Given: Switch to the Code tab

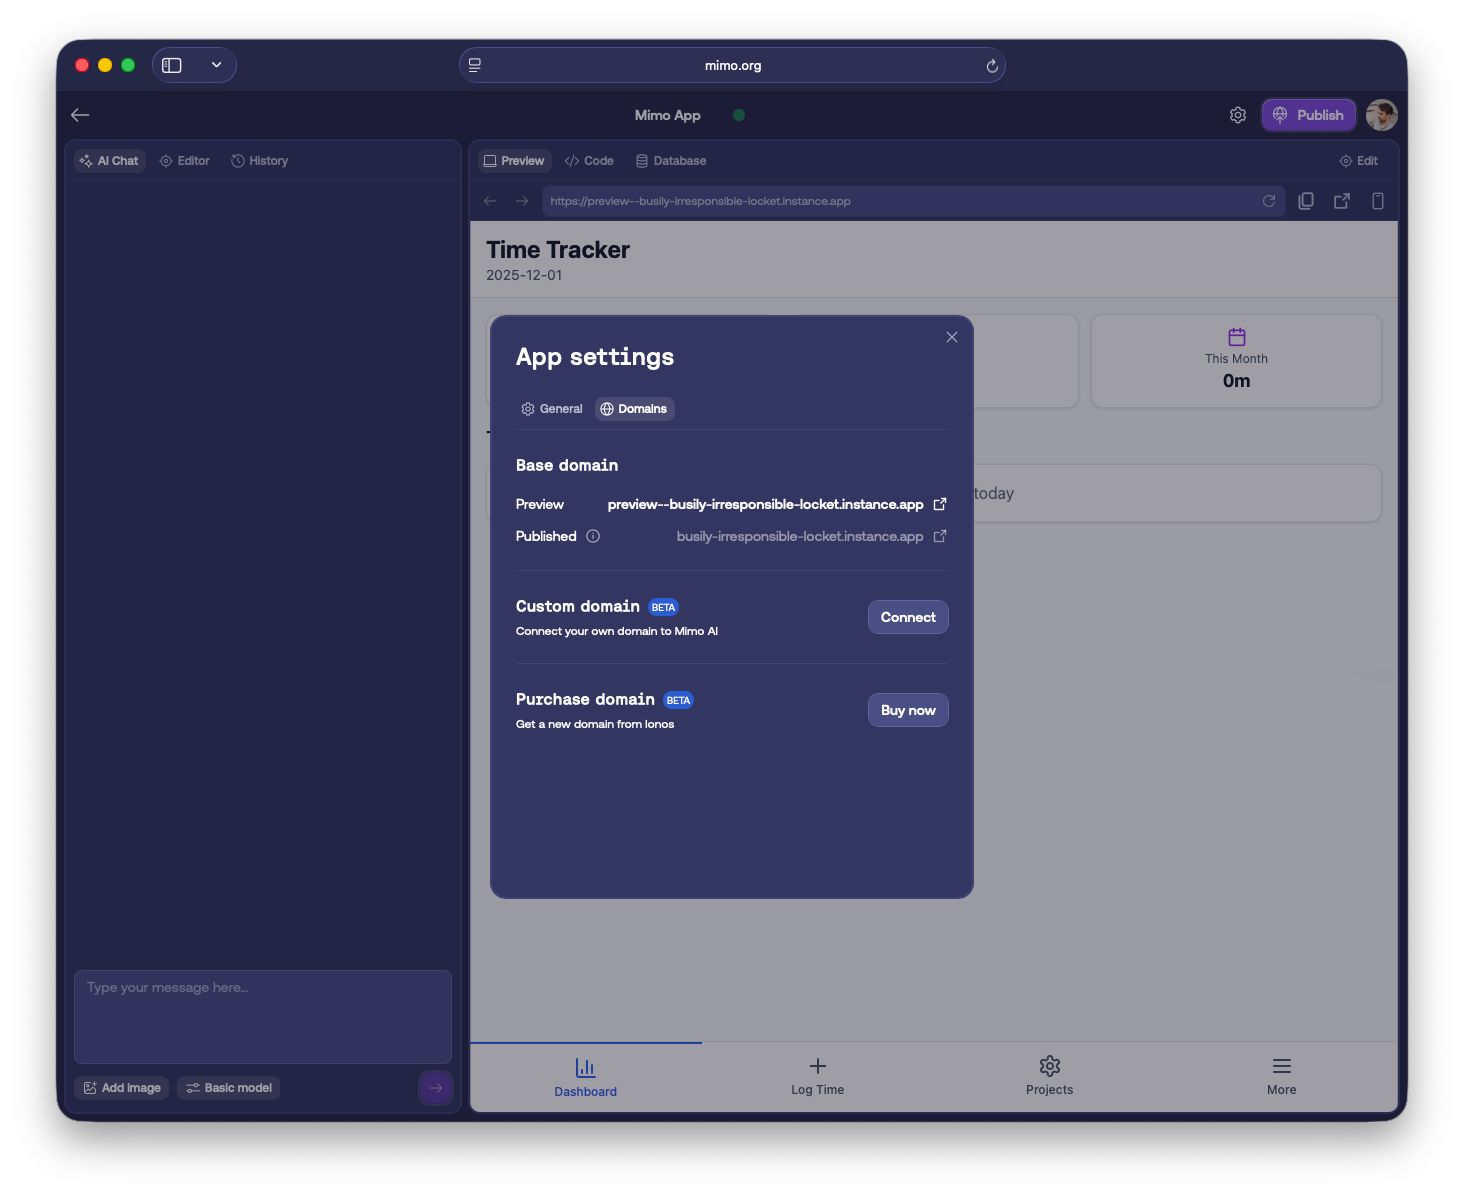Looking at the screenshot, I should 589,161.
